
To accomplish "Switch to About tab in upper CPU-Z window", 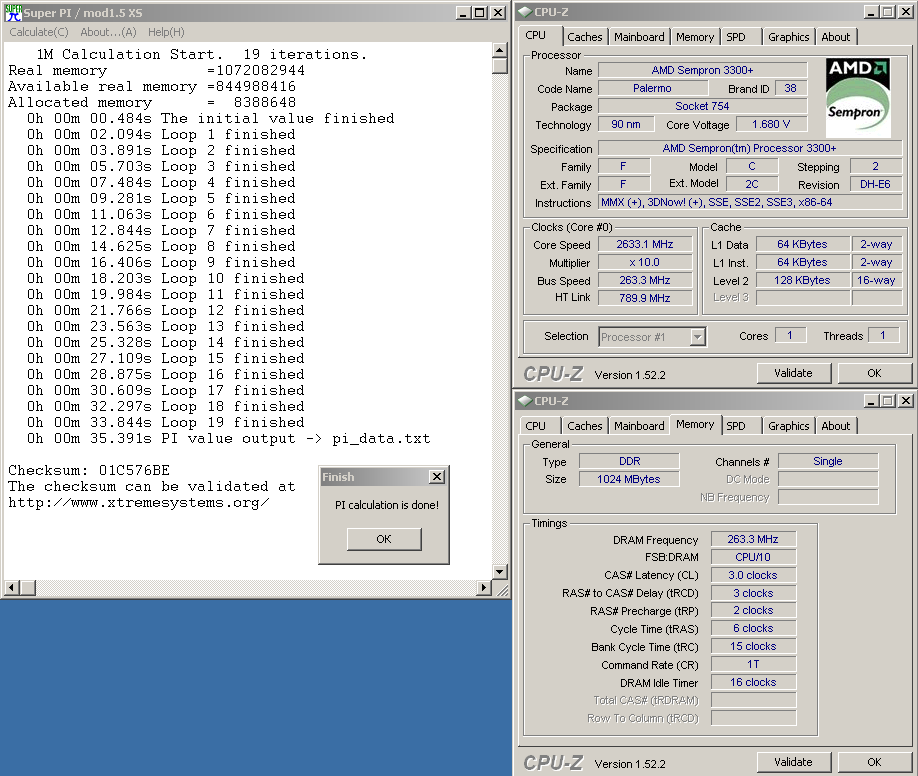I will point(835,37).
